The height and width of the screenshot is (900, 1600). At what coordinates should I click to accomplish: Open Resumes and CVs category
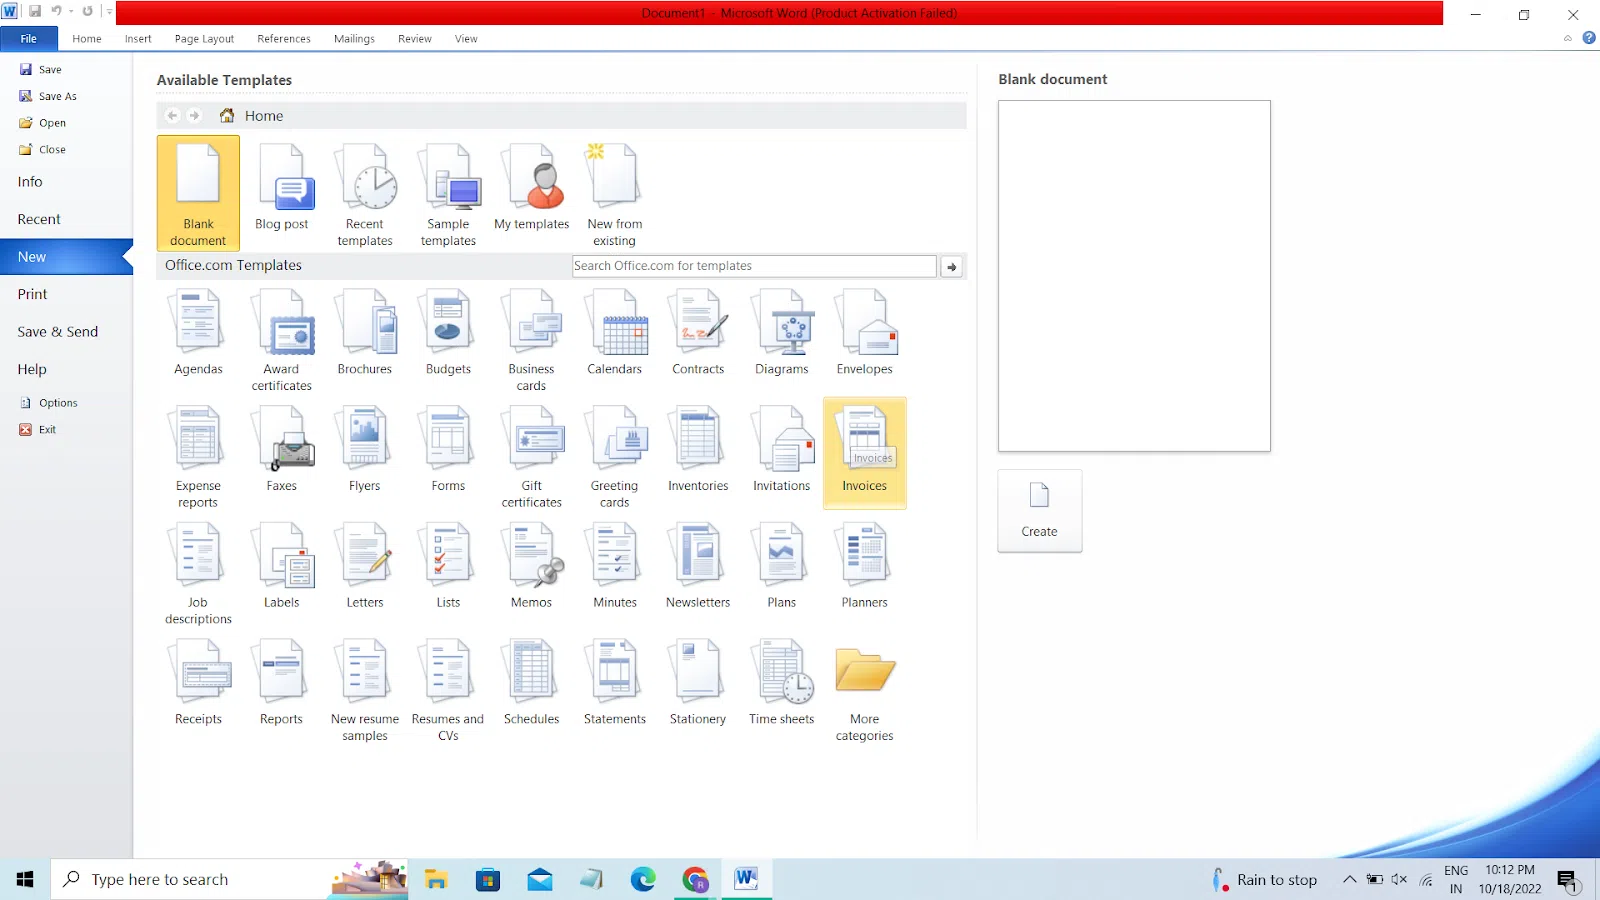click(x=448, y=690)
